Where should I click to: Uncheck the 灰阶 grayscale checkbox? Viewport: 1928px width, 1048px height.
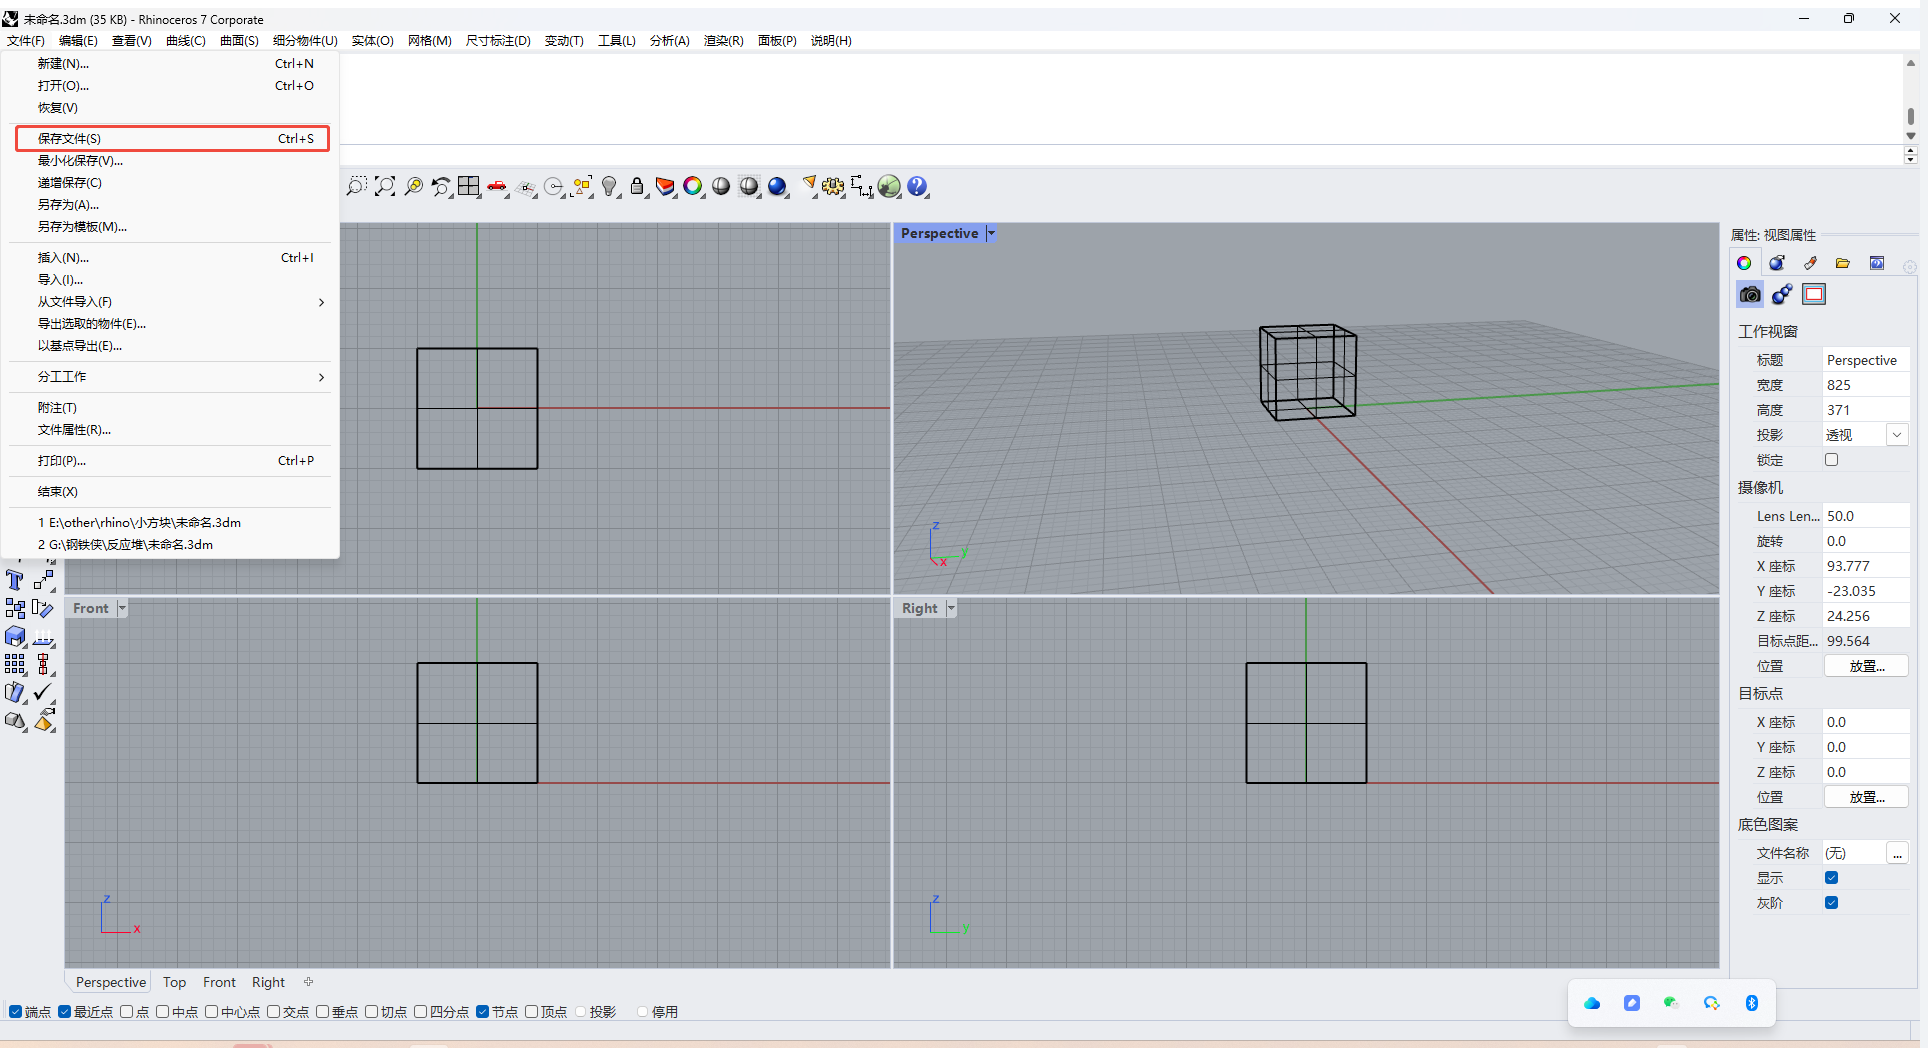coord(1831,903)
